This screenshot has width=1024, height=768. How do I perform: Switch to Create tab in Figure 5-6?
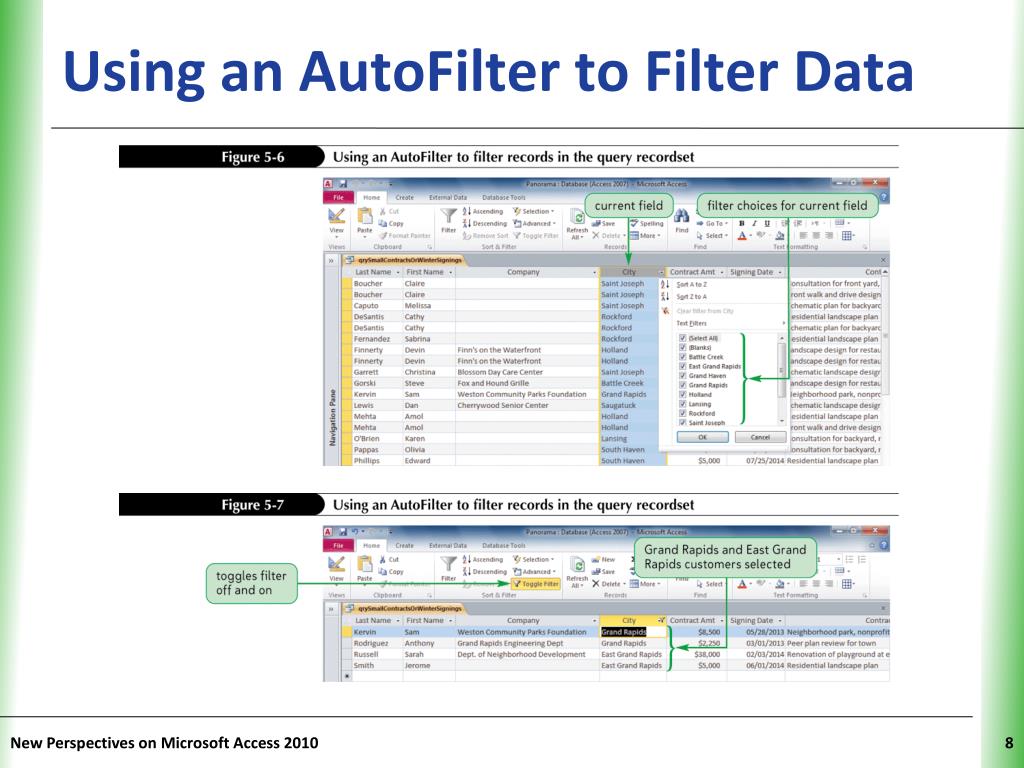404,197
